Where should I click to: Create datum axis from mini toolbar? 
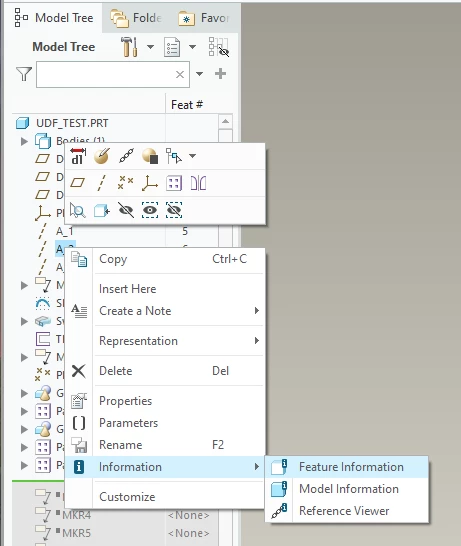[x=101, y=183]
